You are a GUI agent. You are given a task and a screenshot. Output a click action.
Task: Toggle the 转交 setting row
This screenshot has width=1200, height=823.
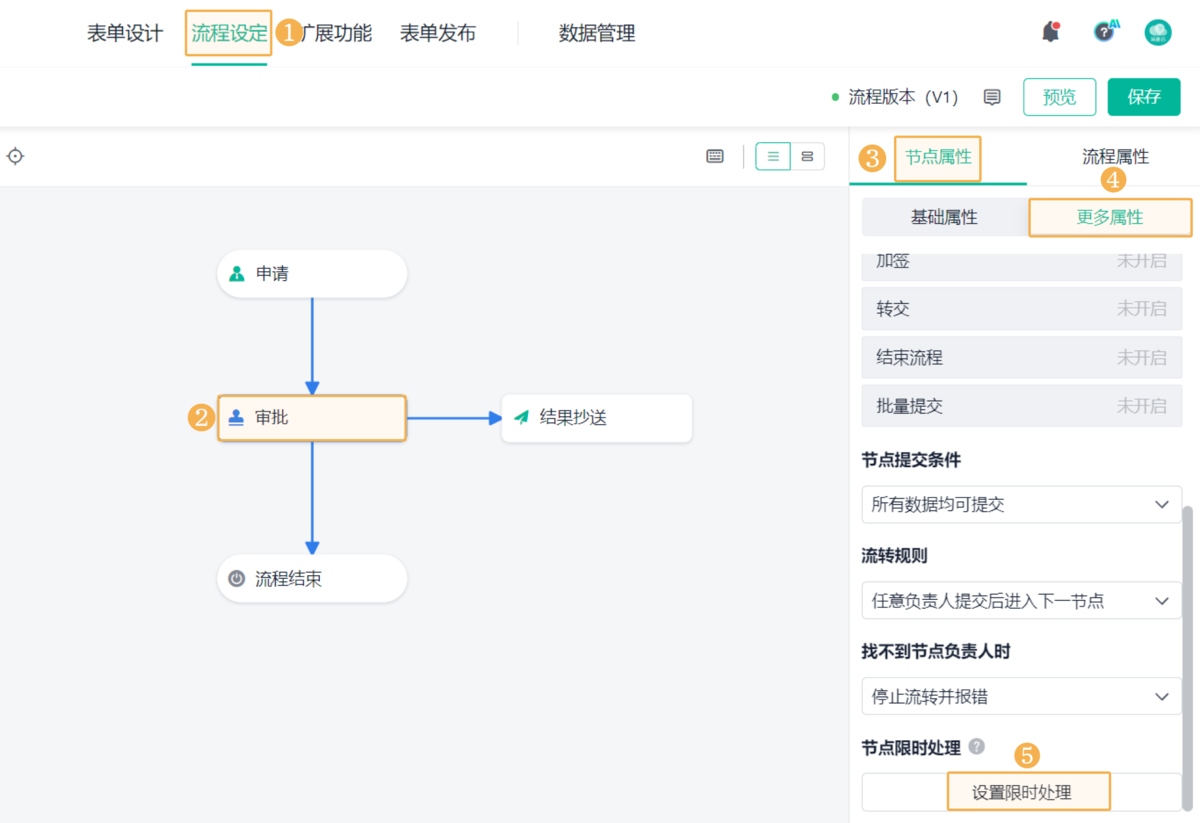(1021, 309)
